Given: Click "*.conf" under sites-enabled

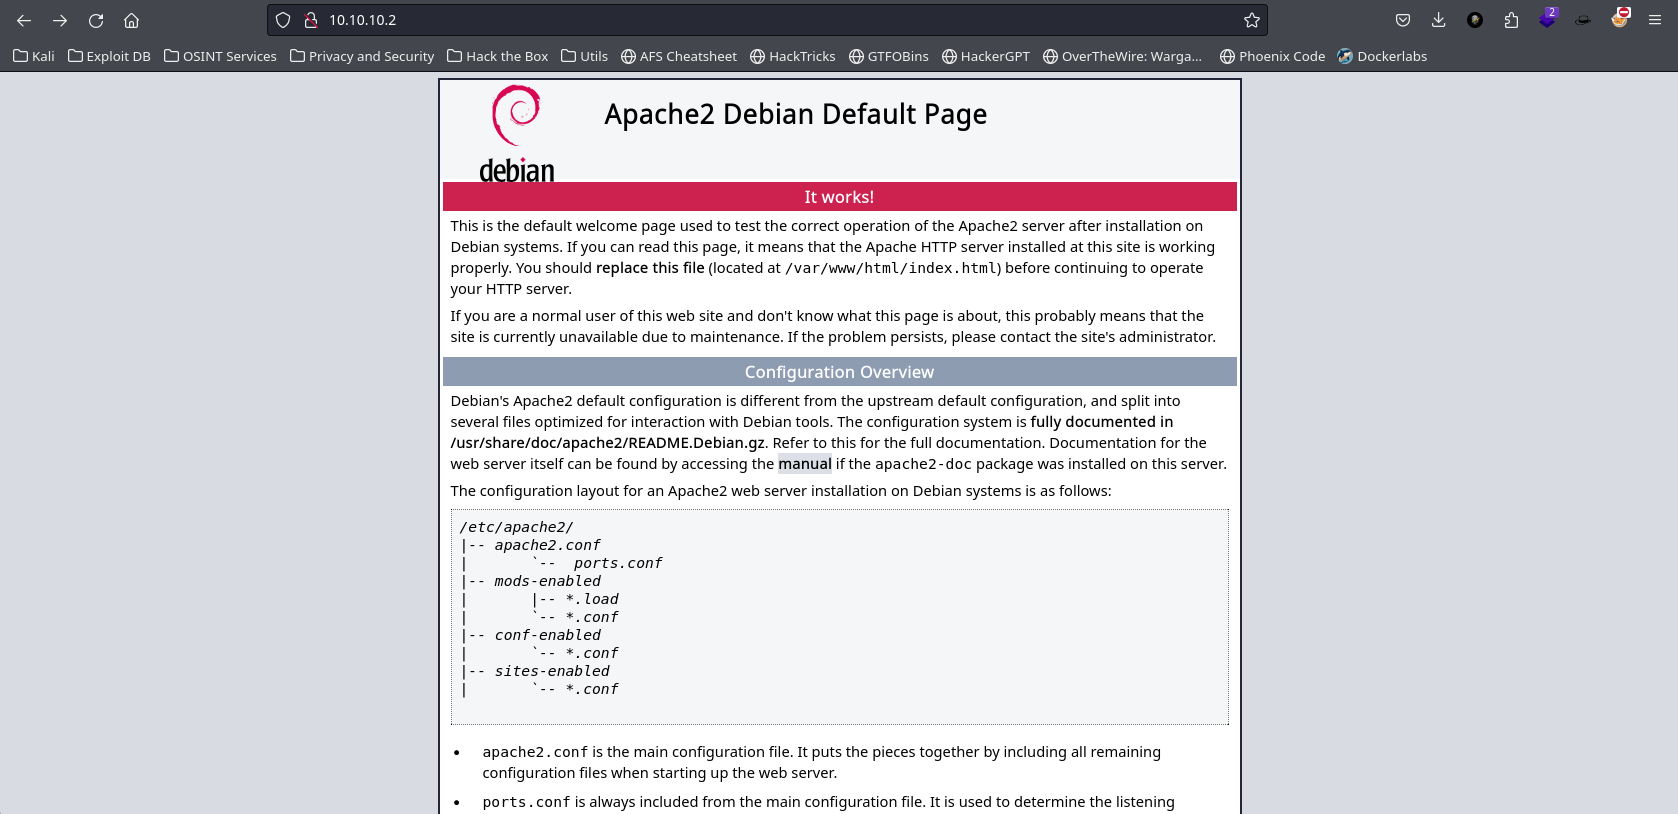Looking at the screenshot, I should pos(592,689).
